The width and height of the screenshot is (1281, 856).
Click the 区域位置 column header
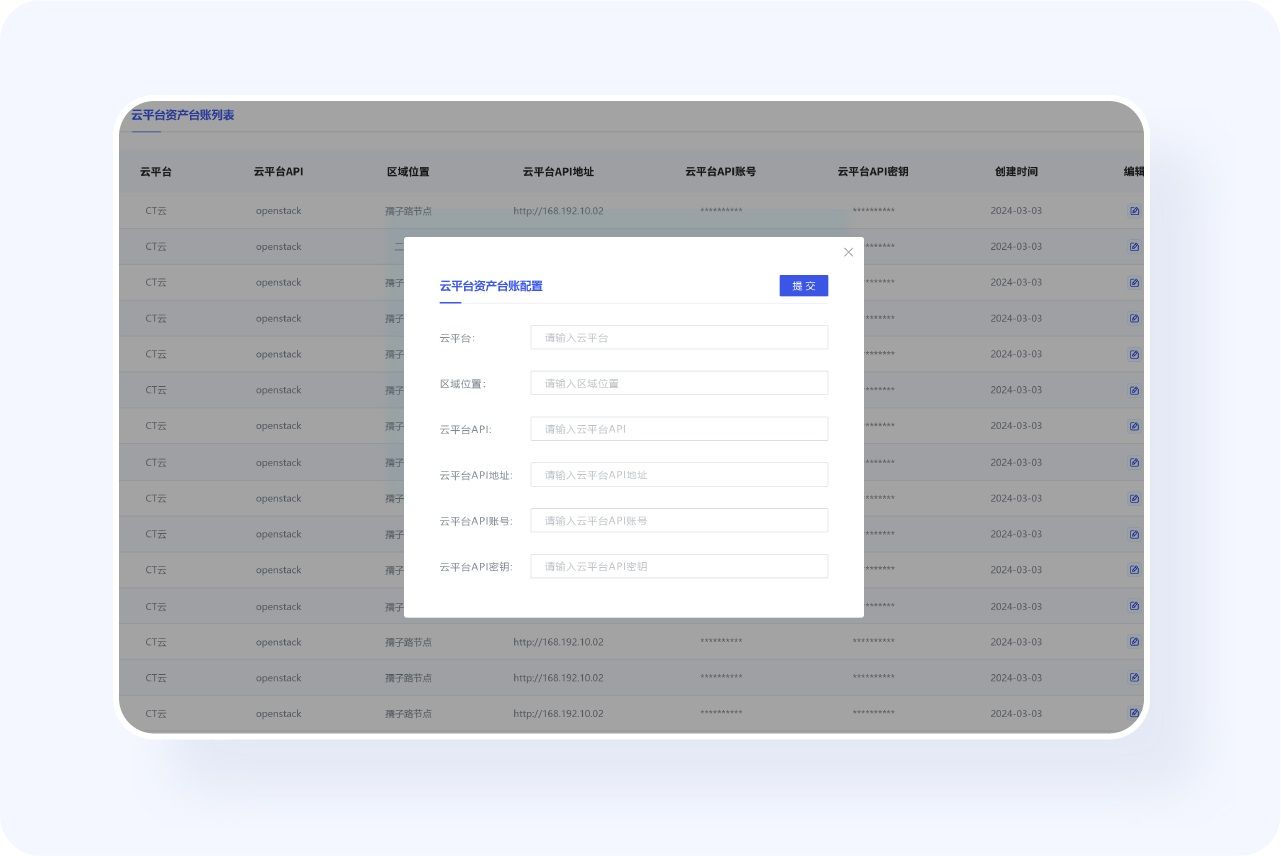(x=408, y=172)
